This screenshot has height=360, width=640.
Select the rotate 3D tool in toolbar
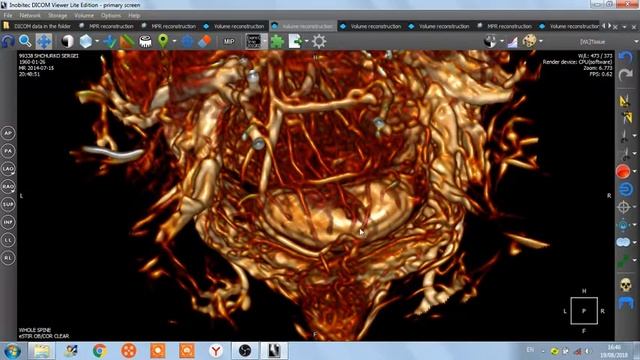(8, 41)
